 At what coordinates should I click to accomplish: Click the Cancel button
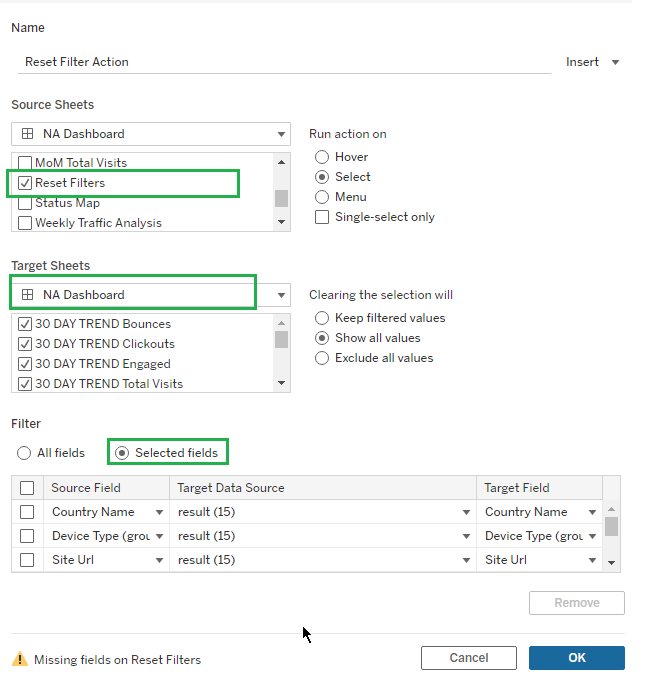click(x=468, y=658)
